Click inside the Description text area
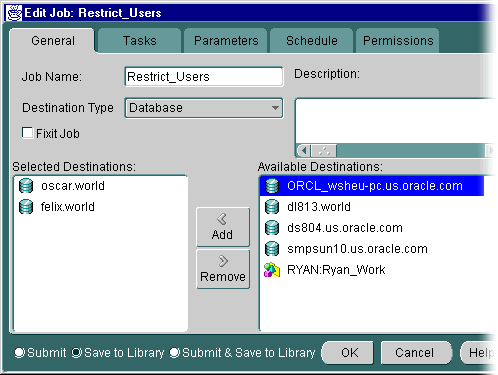Image resolution: width=498 pixels, height=375 pixels. click(x=396, y=121)
